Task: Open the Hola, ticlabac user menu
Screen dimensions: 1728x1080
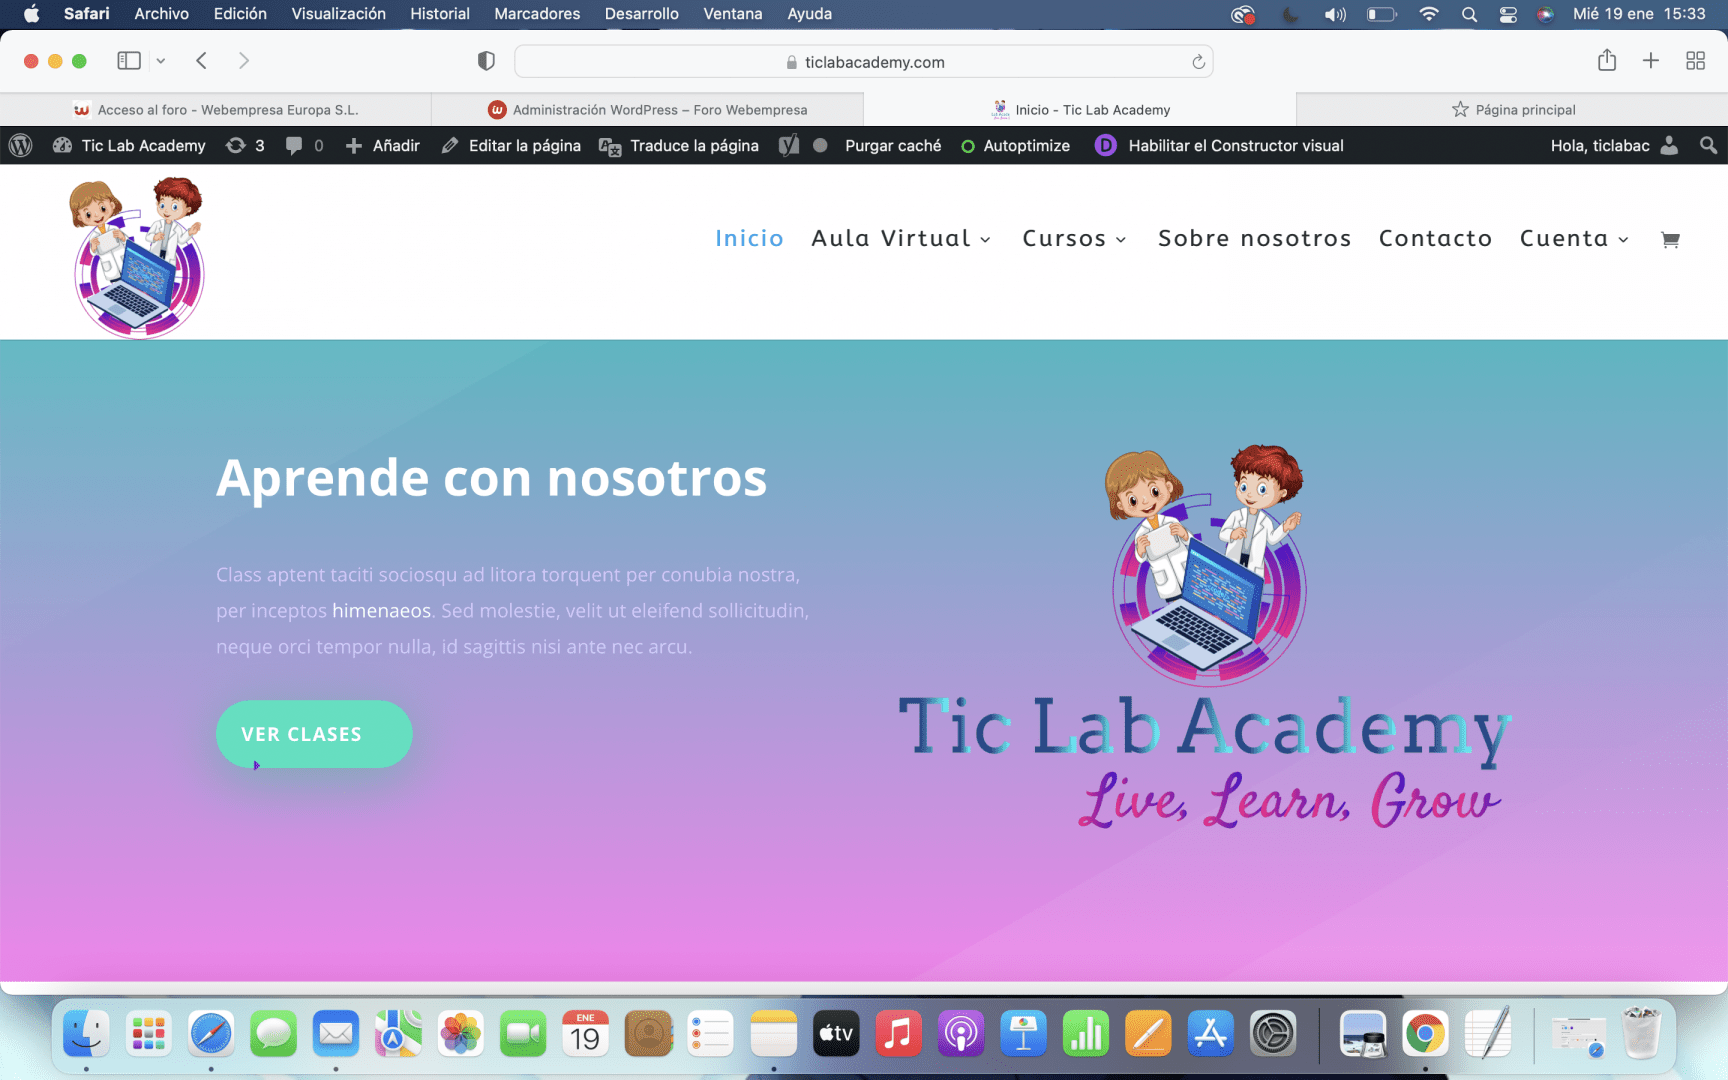Action: 1614,145
